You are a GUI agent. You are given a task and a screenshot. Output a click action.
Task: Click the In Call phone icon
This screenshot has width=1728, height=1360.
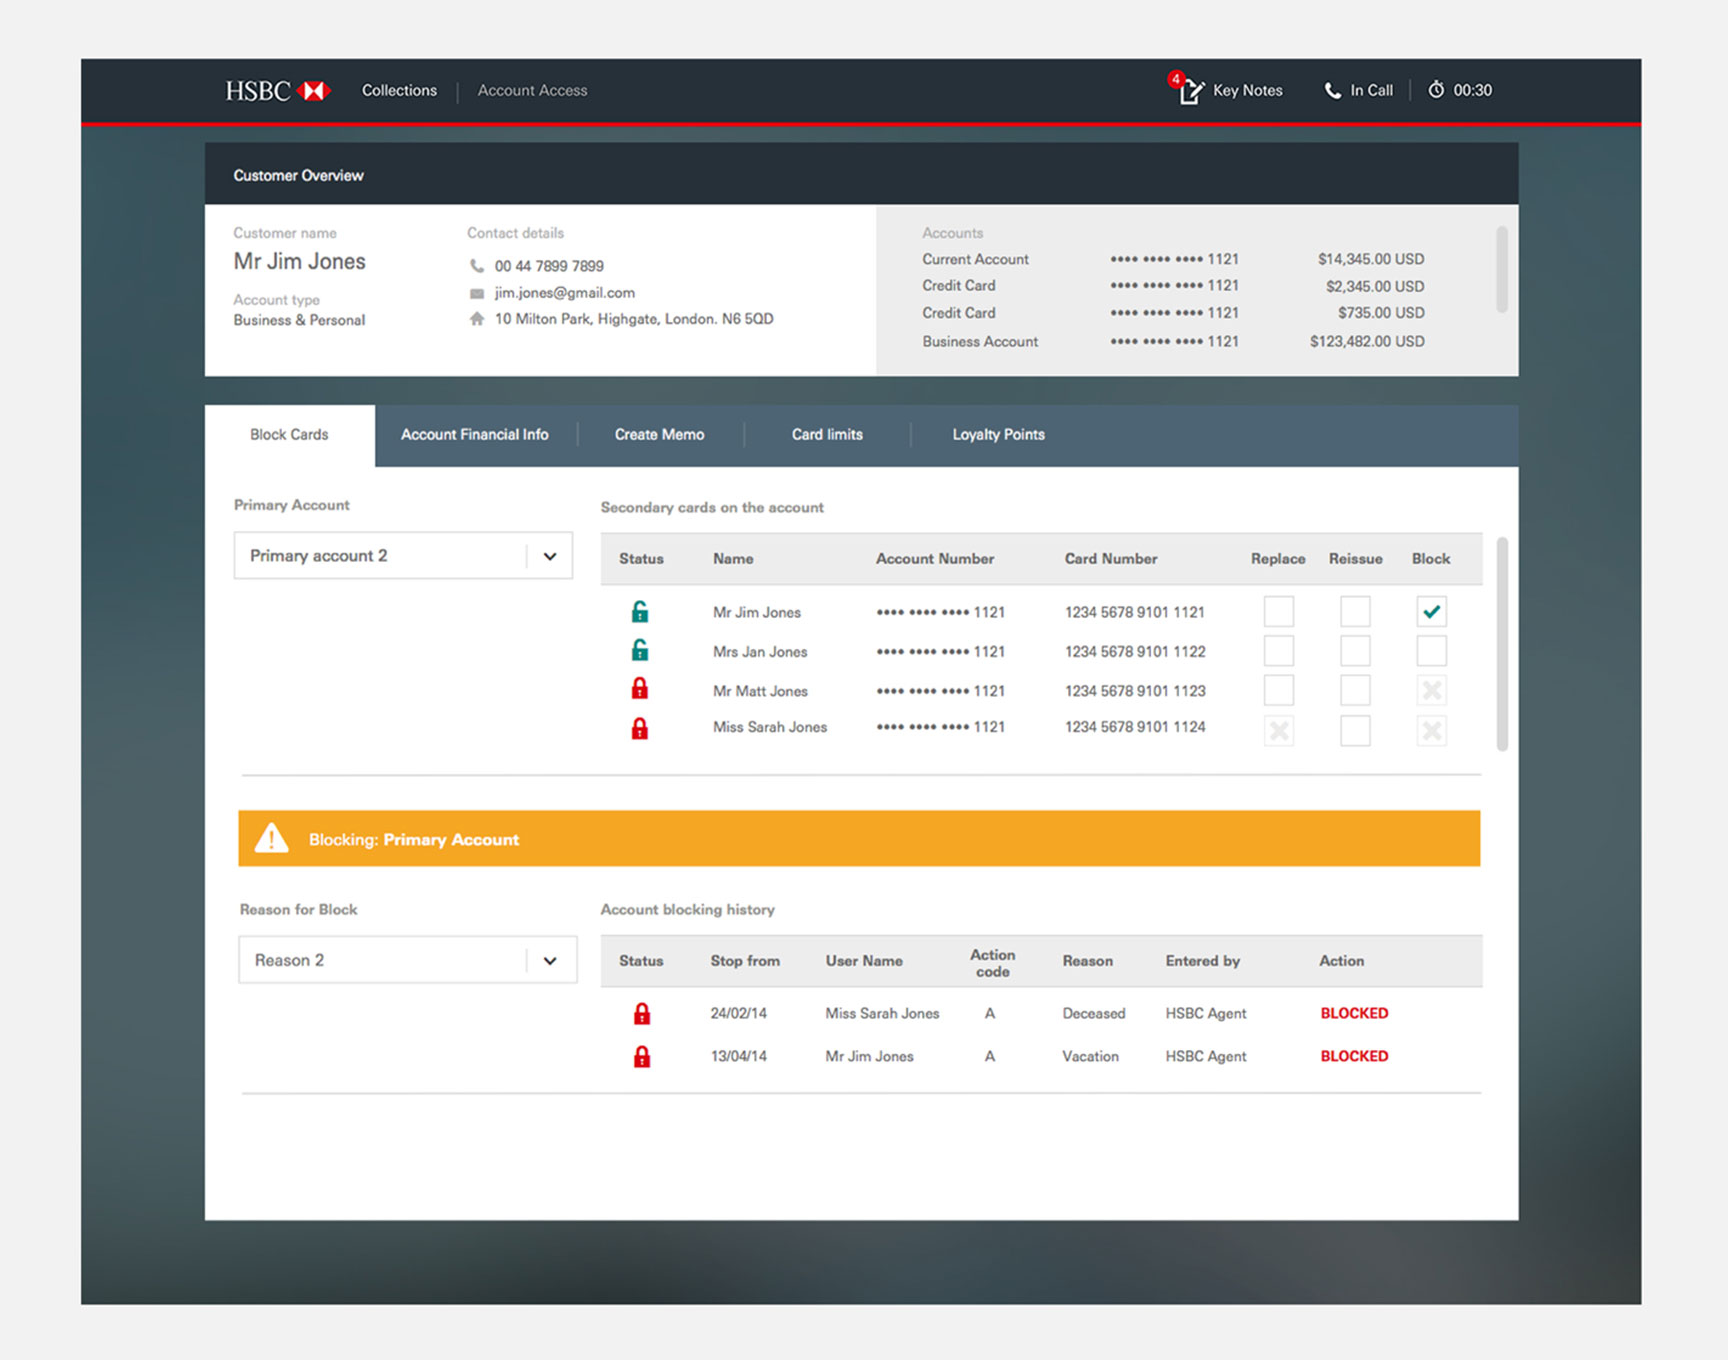click(1332, 91)
